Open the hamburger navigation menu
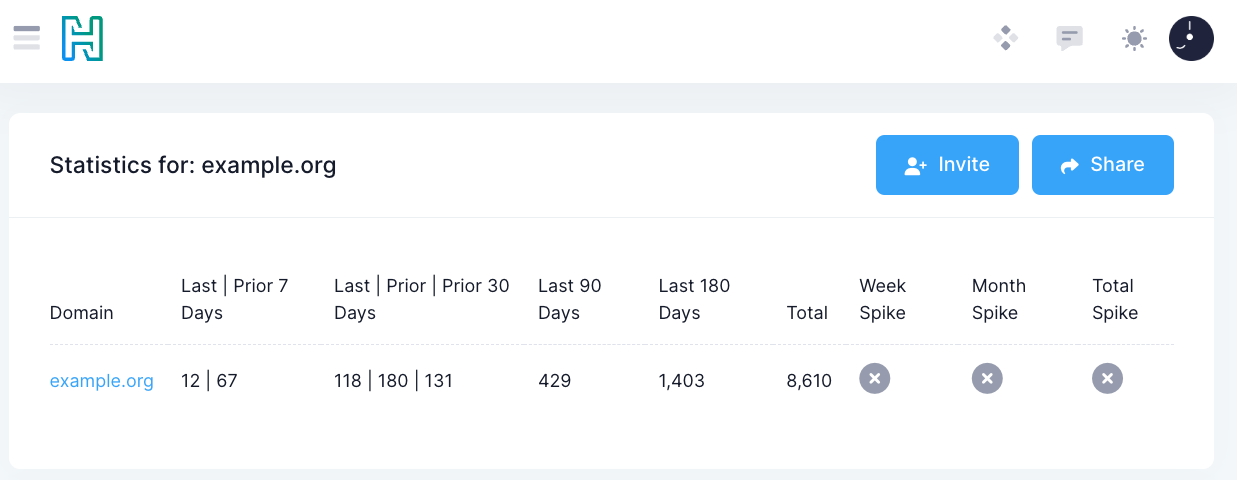 [27, 39]
